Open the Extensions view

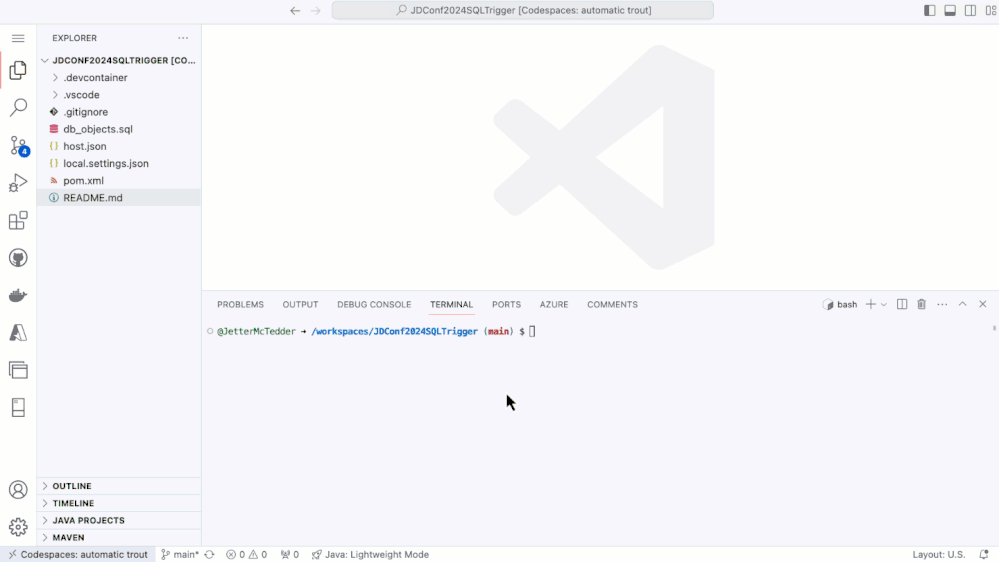coord(18,220)
